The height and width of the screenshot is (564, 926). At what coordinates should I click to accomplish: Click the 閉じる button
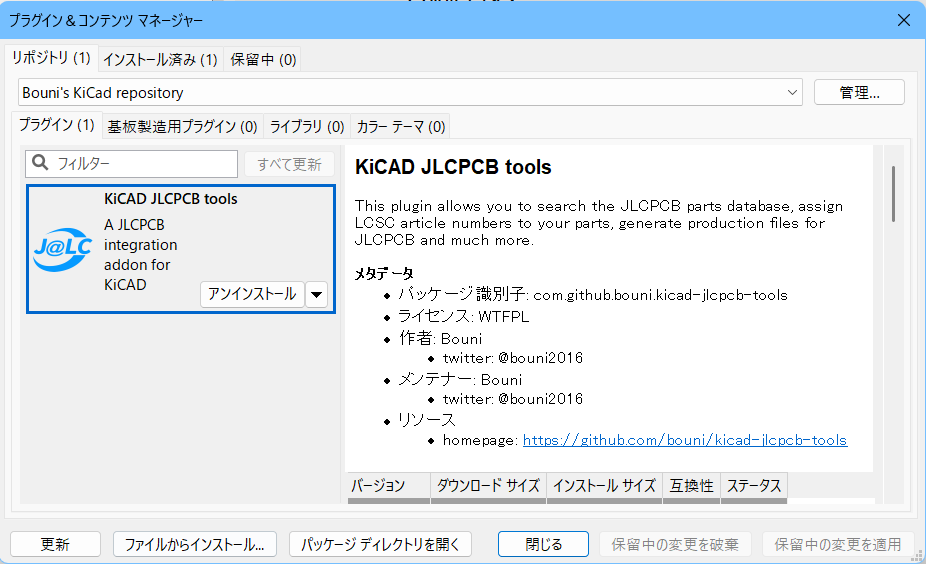[543, 544]
